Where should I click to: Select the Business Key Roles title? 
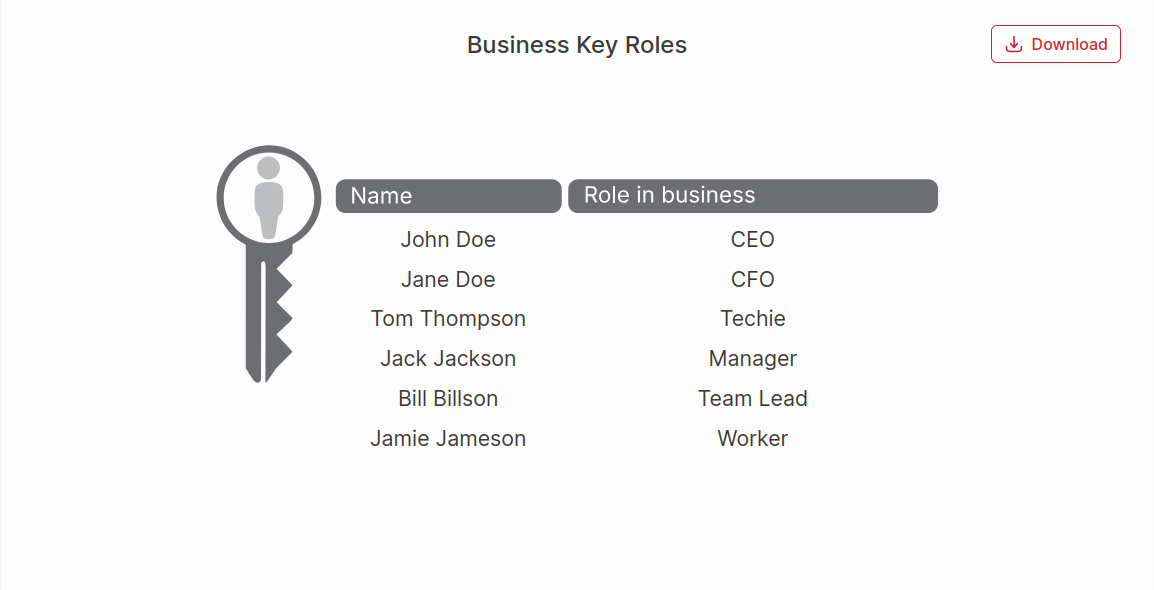(576, 45)
